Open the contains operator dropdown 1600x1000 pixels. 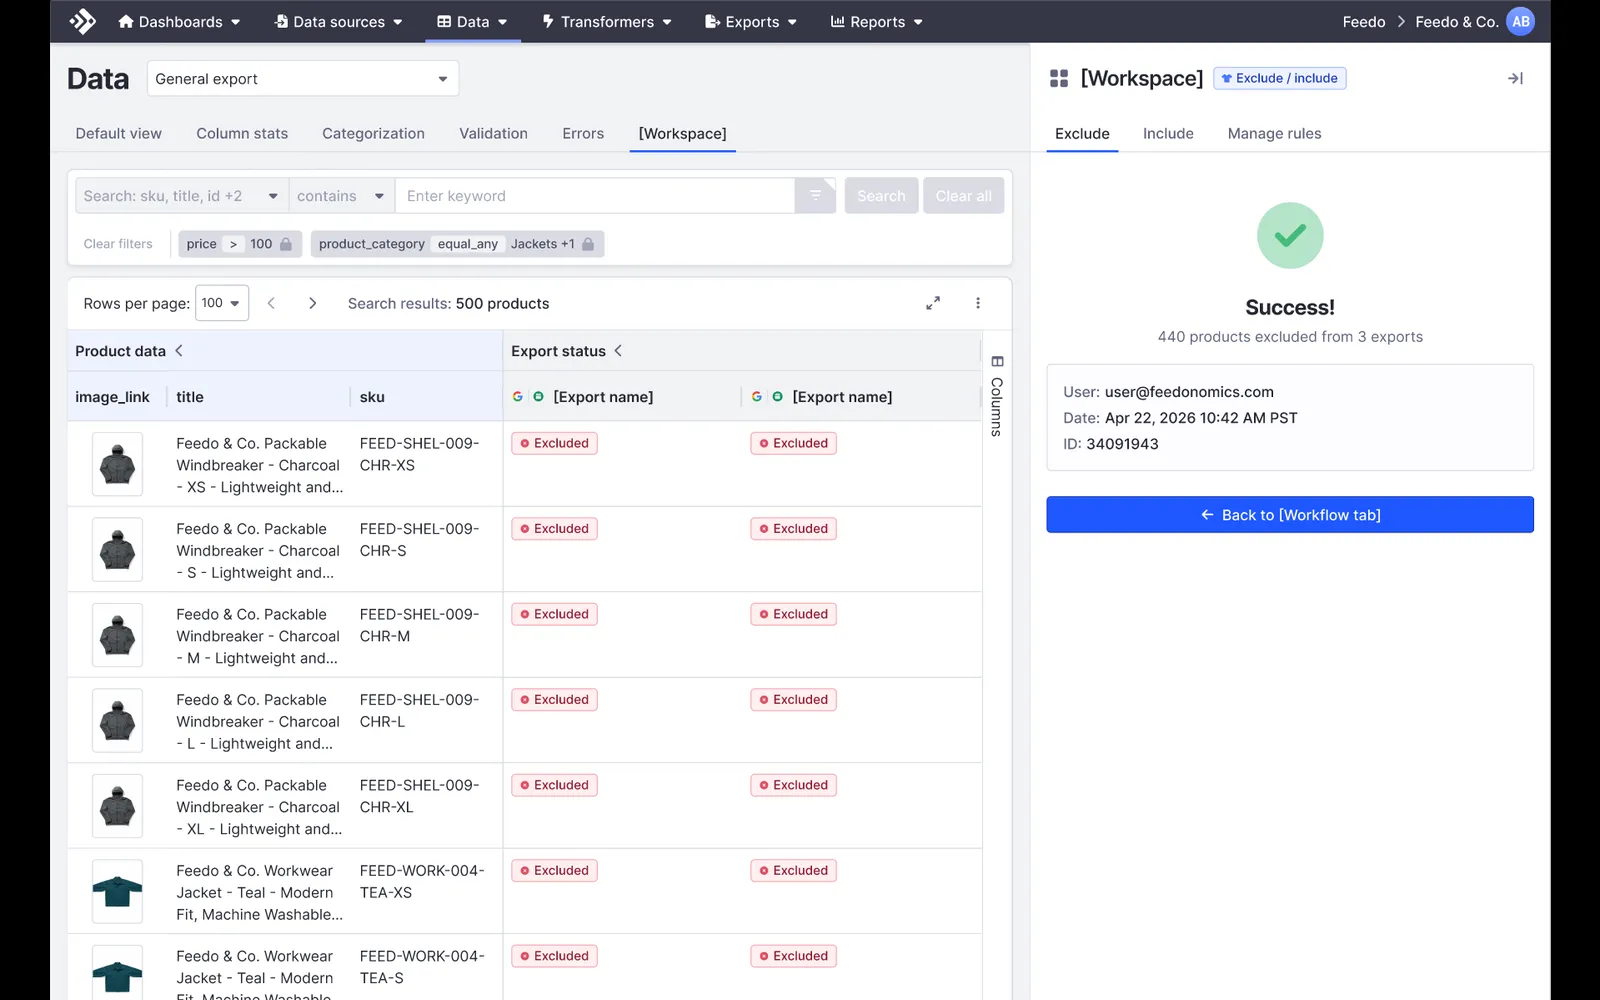pos(341,196)
